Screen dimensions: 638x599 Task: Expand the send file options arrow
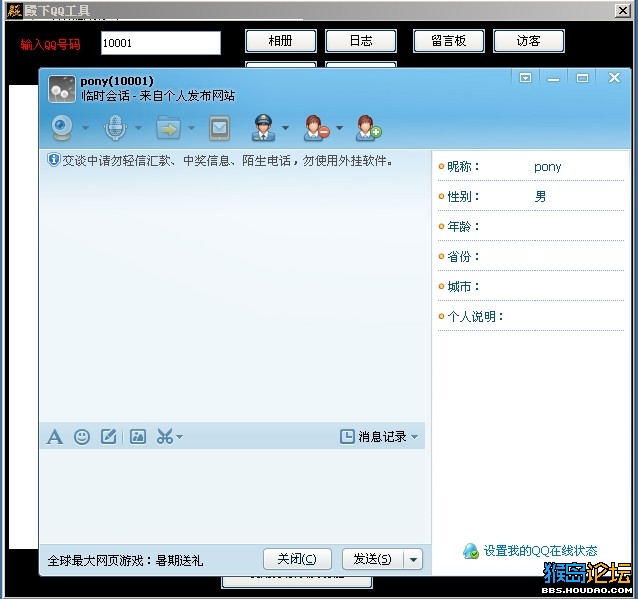point(192,128)
